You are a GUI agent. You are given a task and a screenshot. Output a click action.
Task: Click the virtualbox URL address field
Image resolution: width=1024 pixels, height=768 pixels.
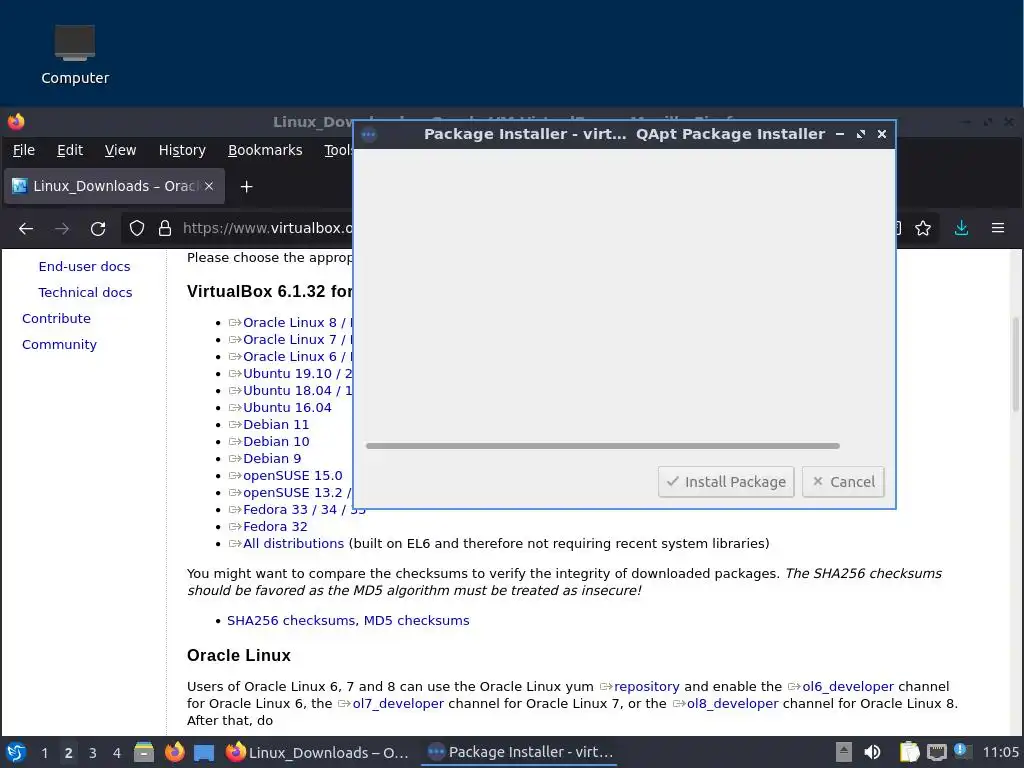coord(266,228)
